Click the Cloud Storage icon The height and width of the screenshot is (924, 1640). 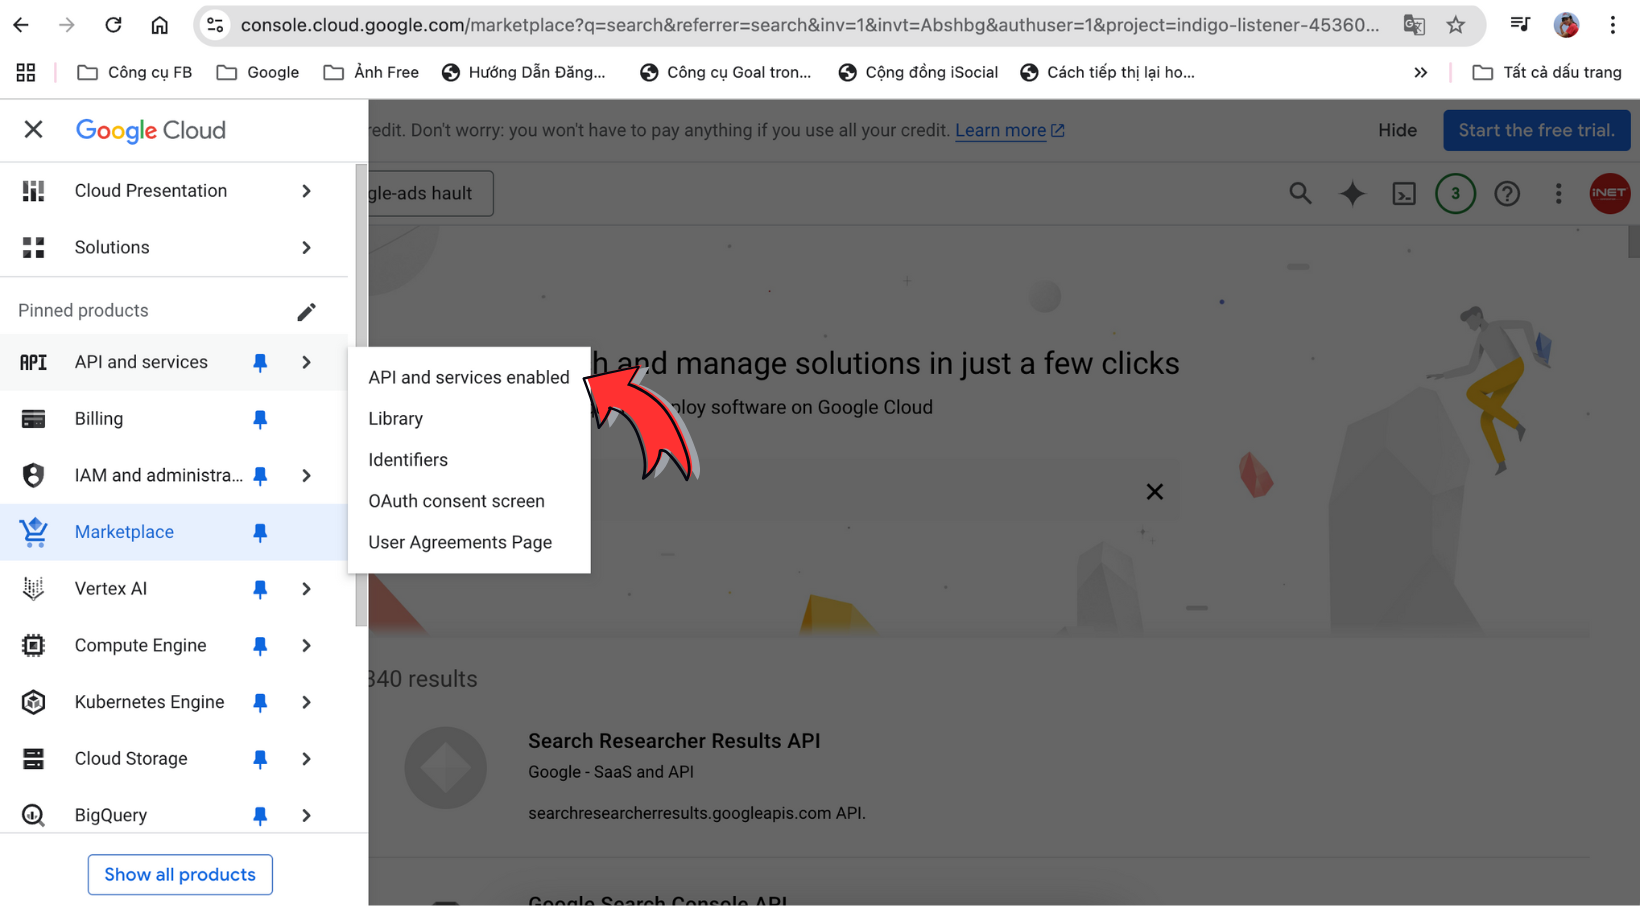coord(33,759)
